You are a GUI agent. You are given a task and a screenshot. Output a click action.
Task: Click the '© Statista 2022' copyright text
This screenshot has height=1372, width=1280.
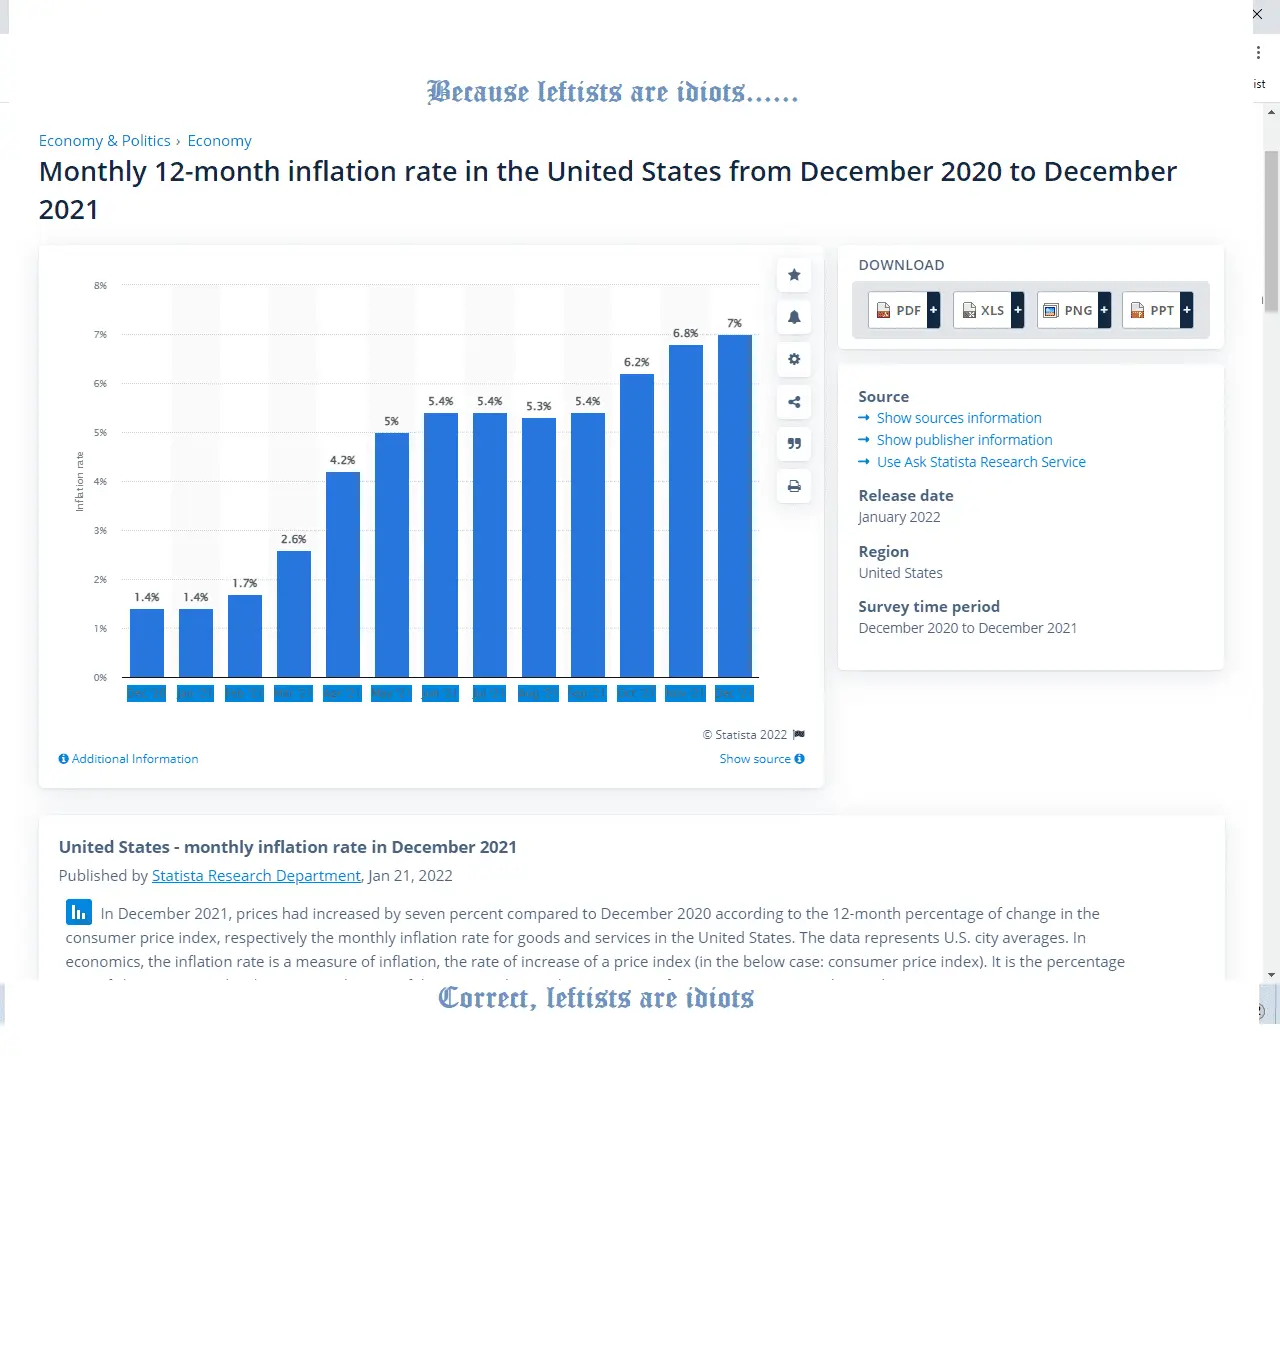[745, 735]
